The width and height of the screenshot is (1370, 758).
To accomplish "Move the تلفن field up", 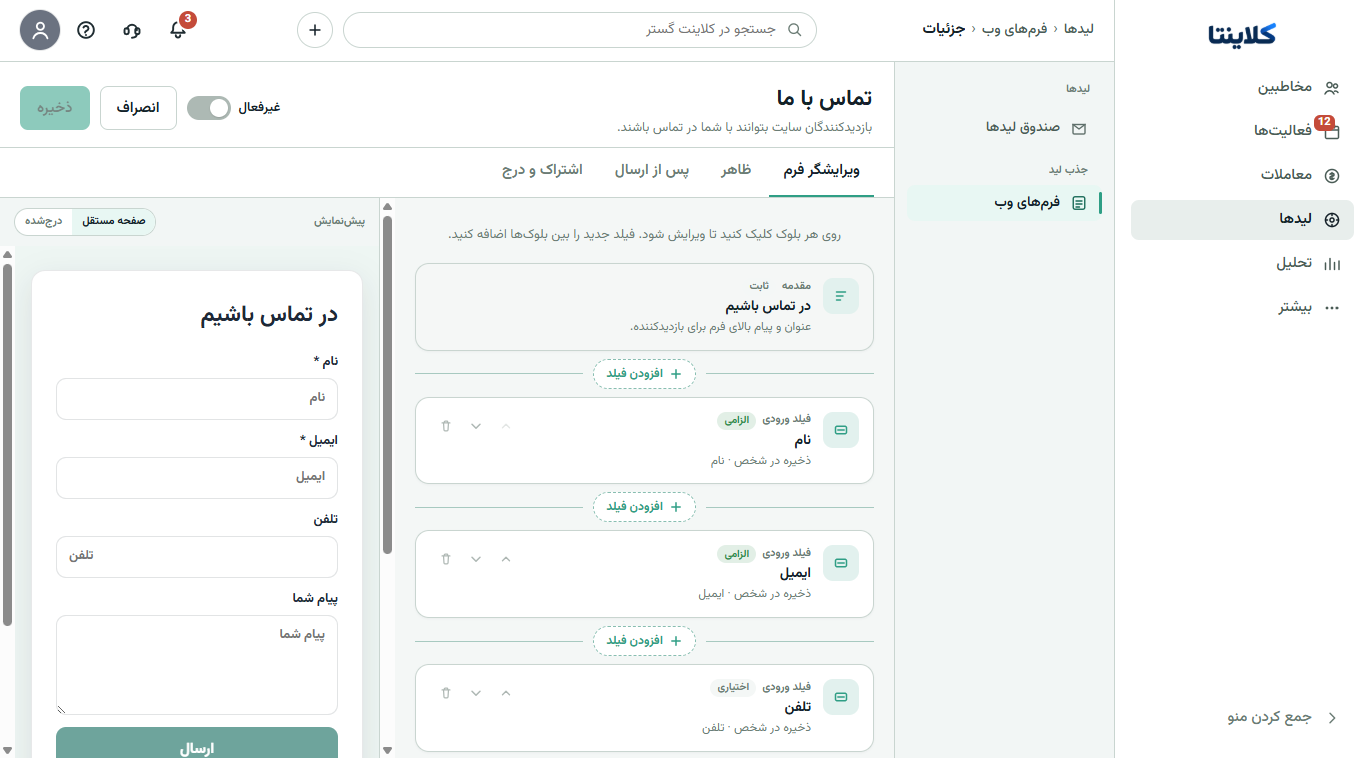I will 506,693.
